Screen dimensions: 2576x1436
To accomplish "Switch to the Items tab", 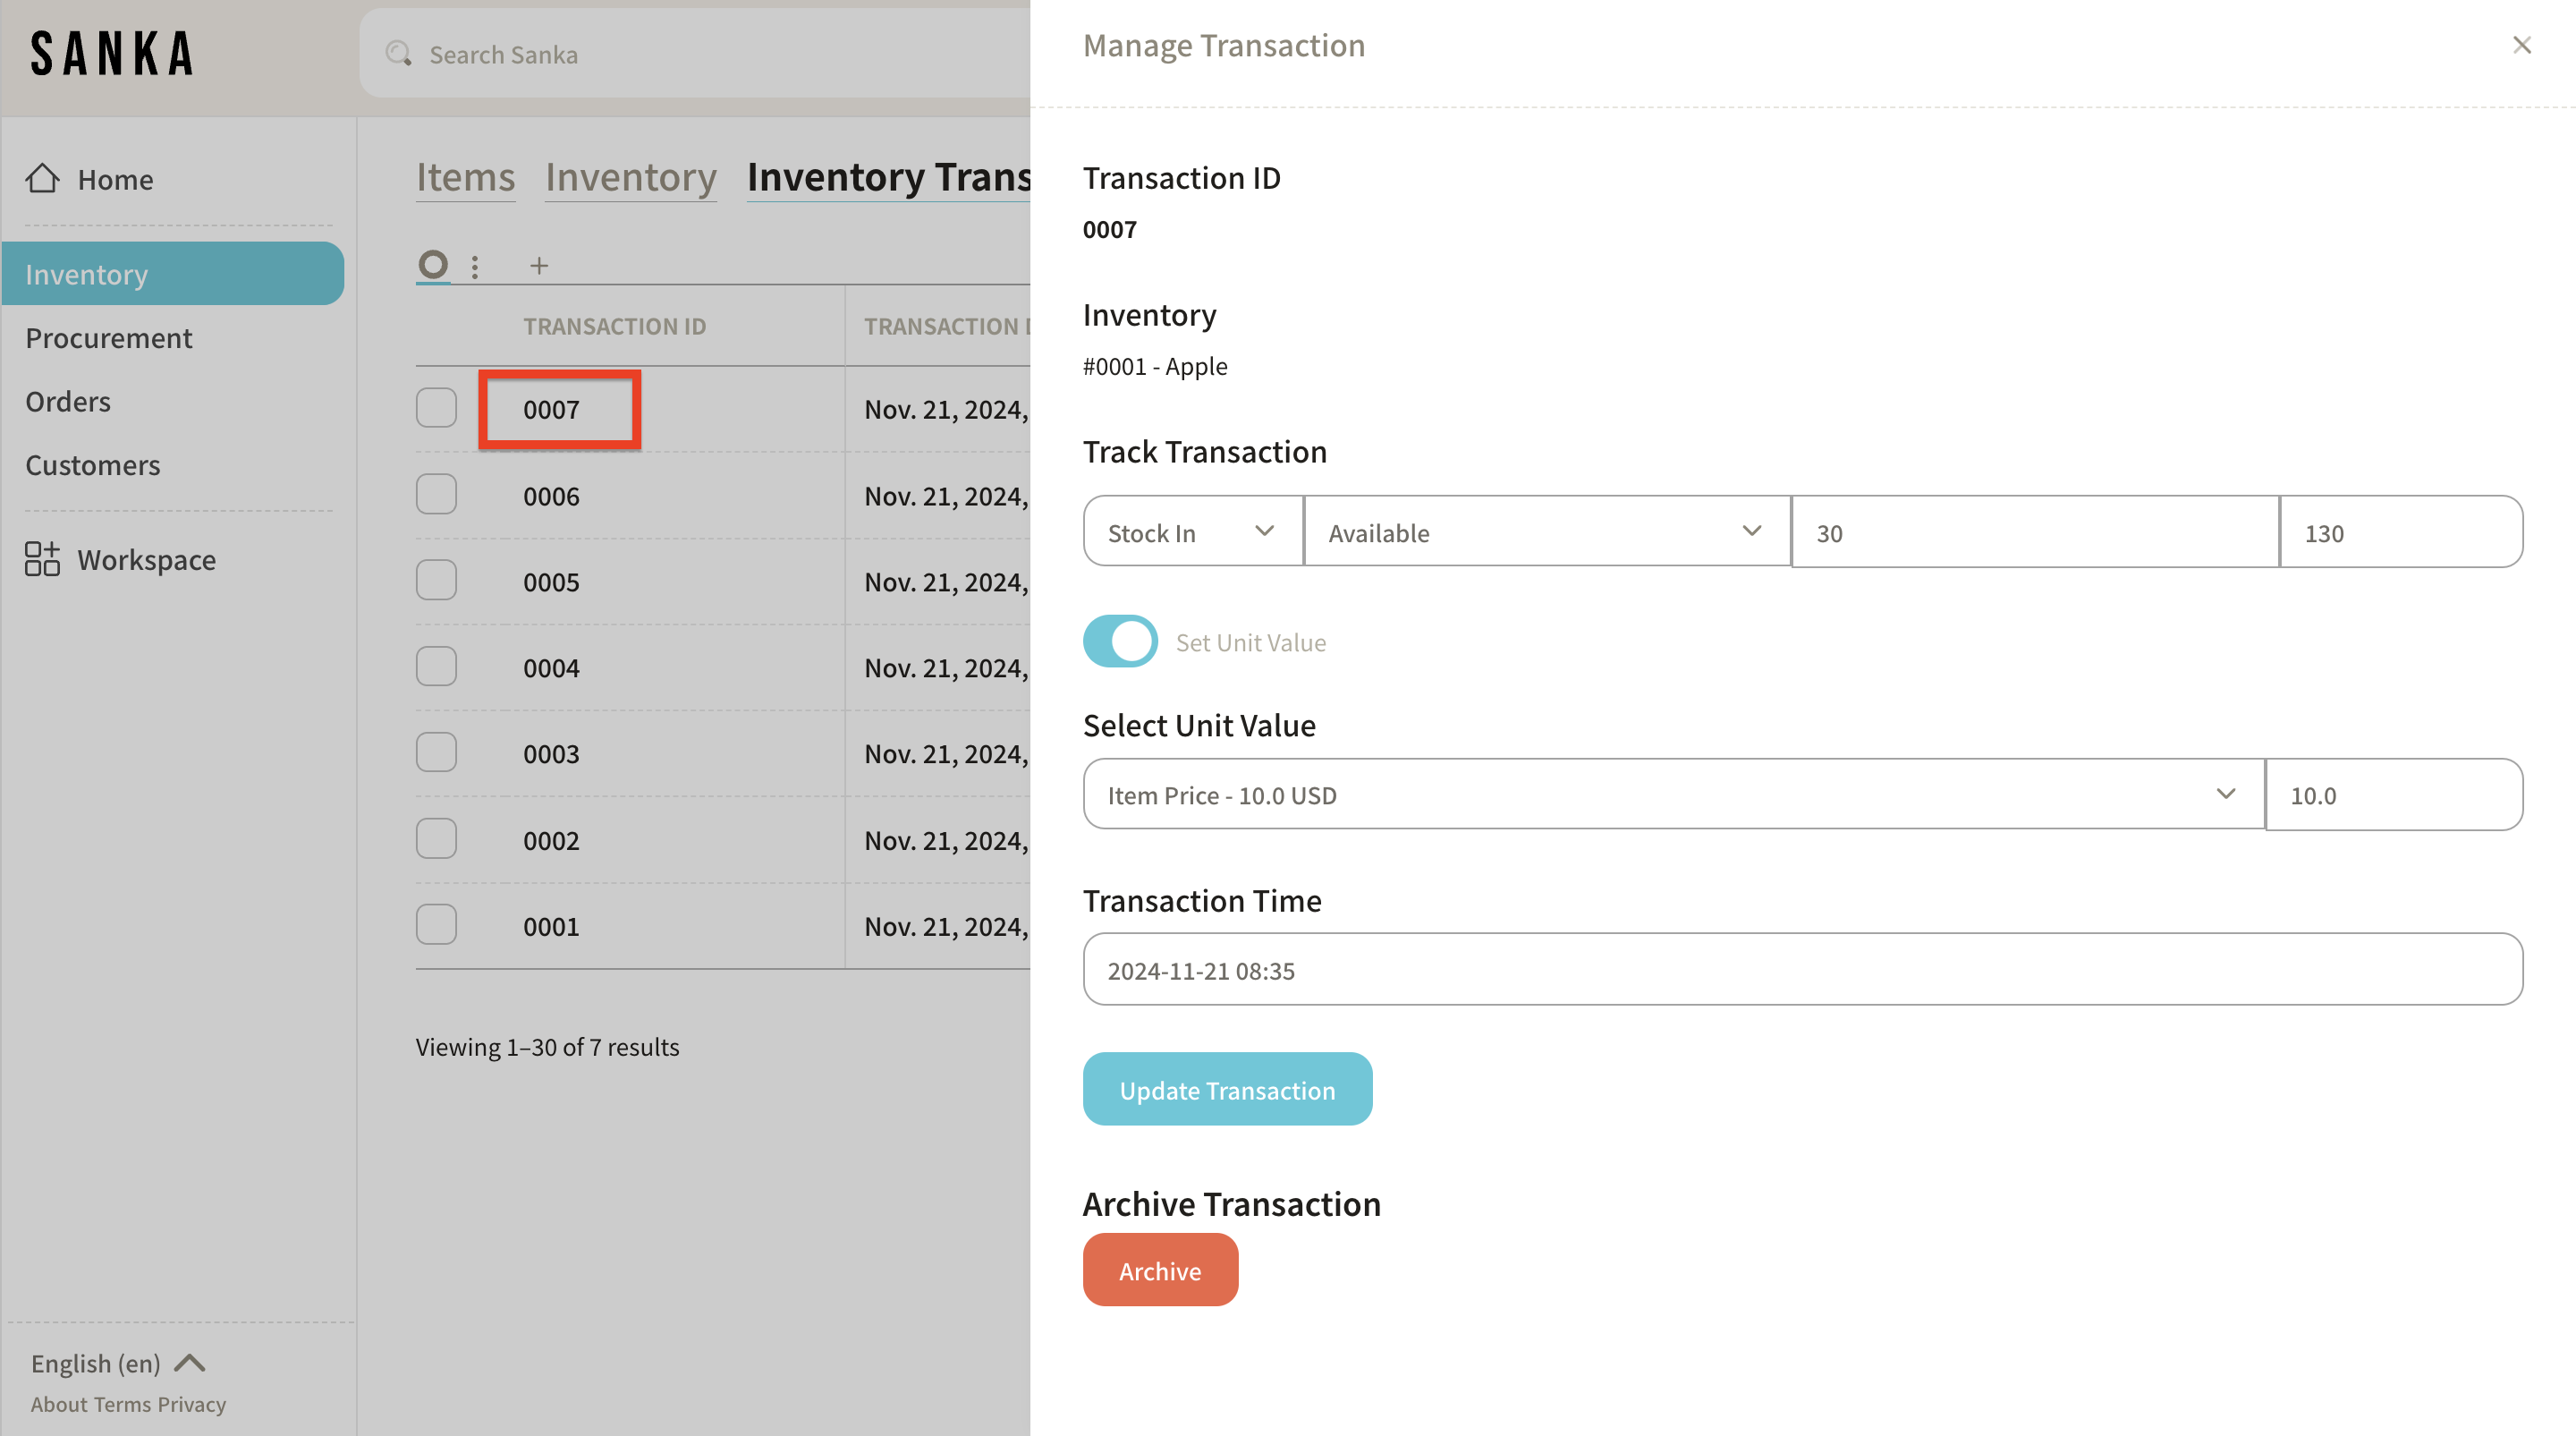I will 465,177.
